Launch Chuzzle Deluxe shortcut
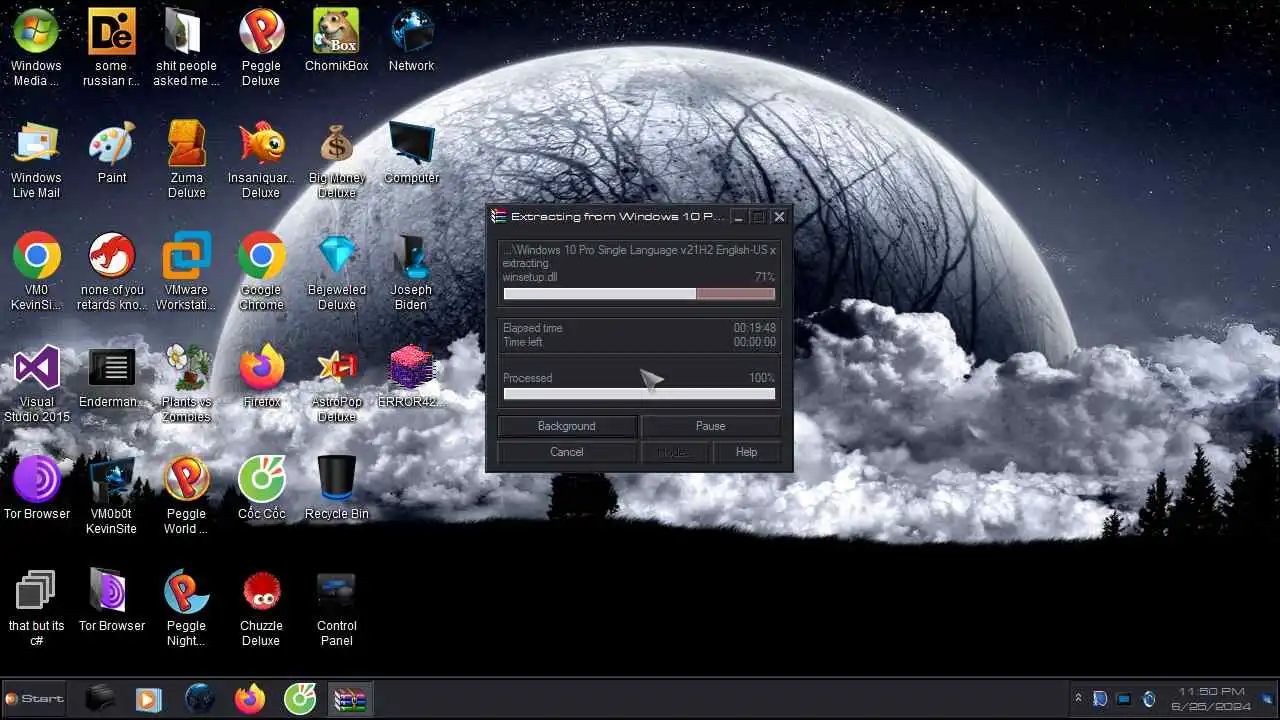This screenshot has height=720, width=1280. 261,608
